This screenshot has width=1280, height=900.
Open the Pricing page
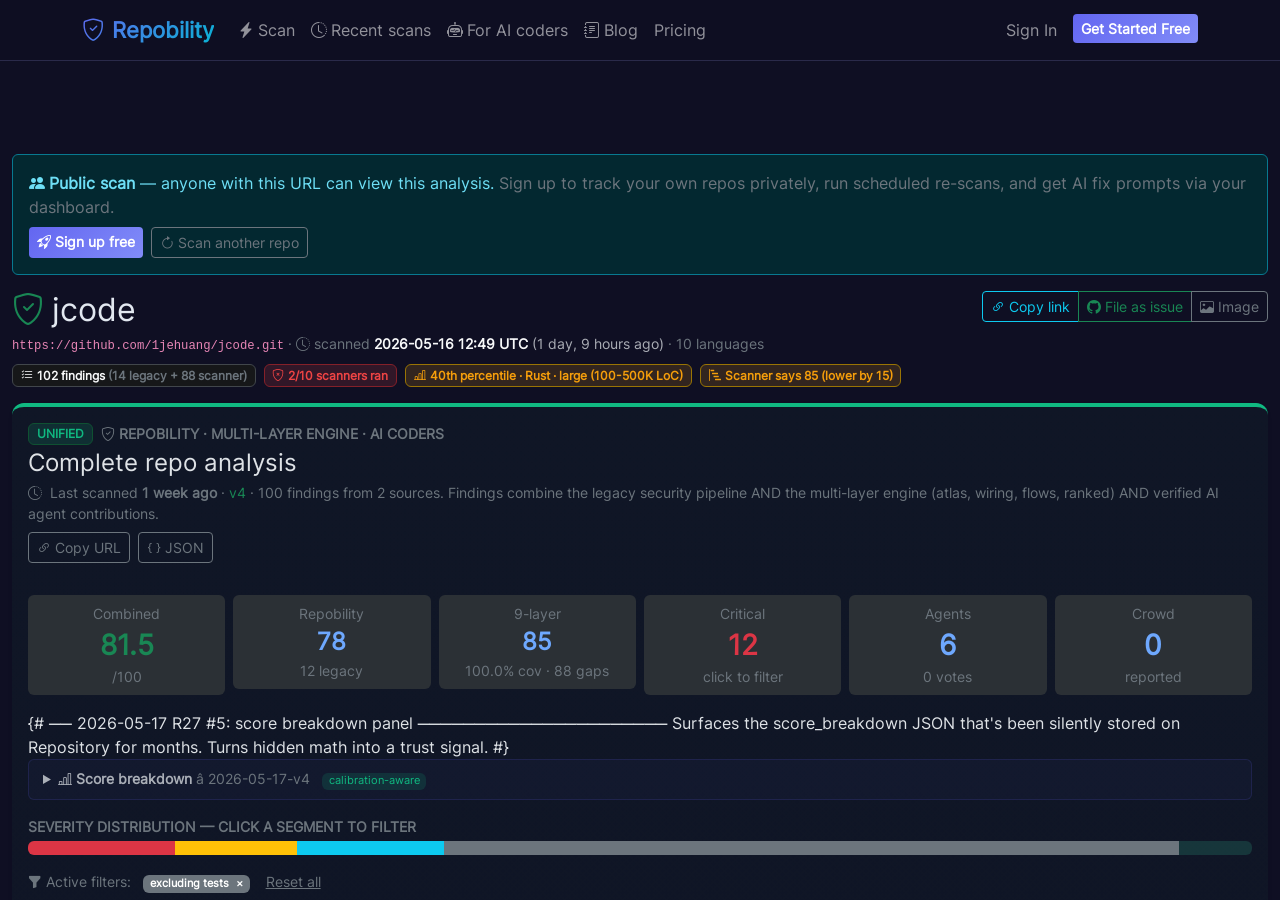680,30
